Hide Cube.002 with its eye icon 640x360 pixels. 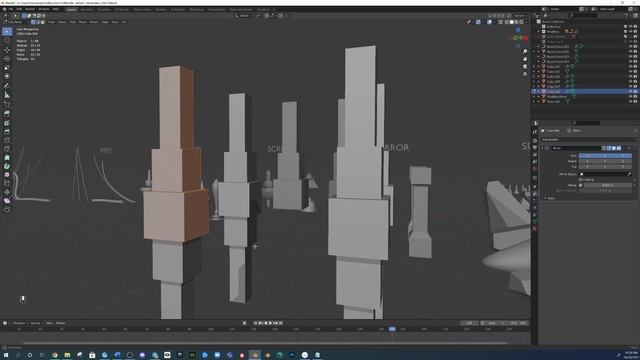pyautogui.click(x=631, y=71)
